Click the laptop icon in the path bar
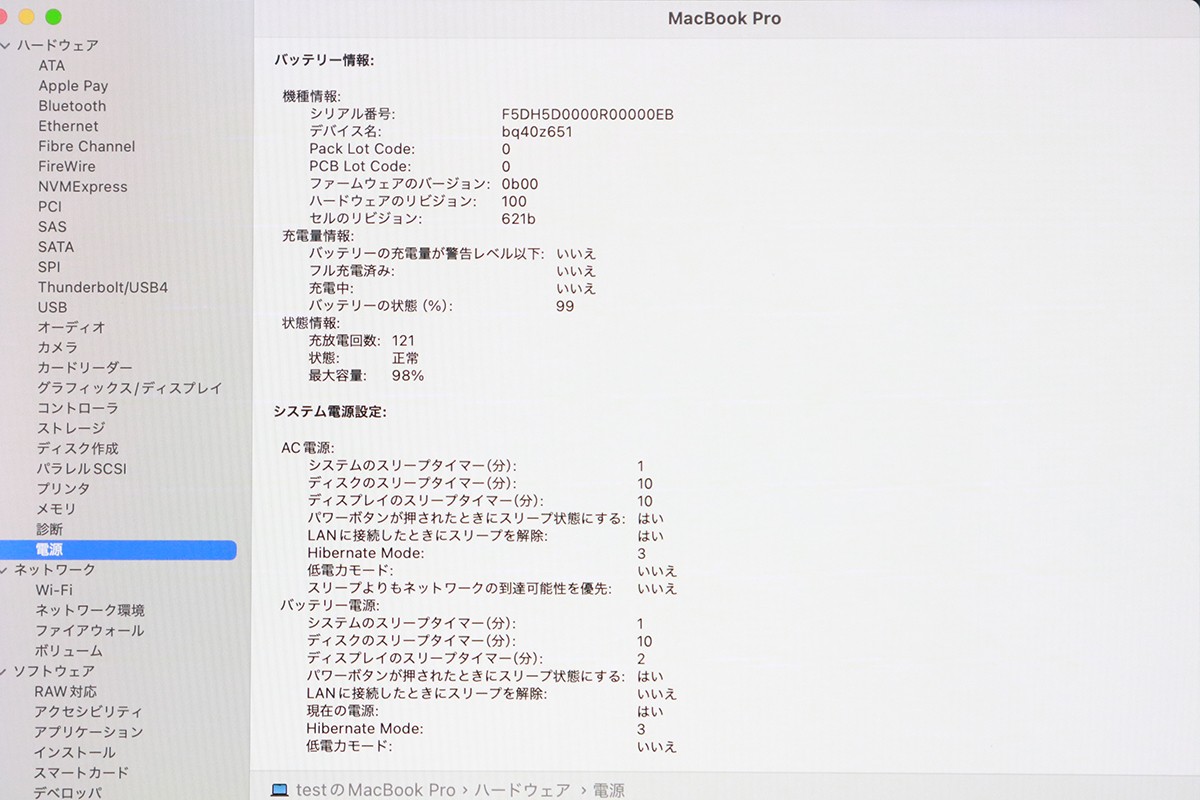This screenshot has width=1200, height=800. (x=280, y=790)
